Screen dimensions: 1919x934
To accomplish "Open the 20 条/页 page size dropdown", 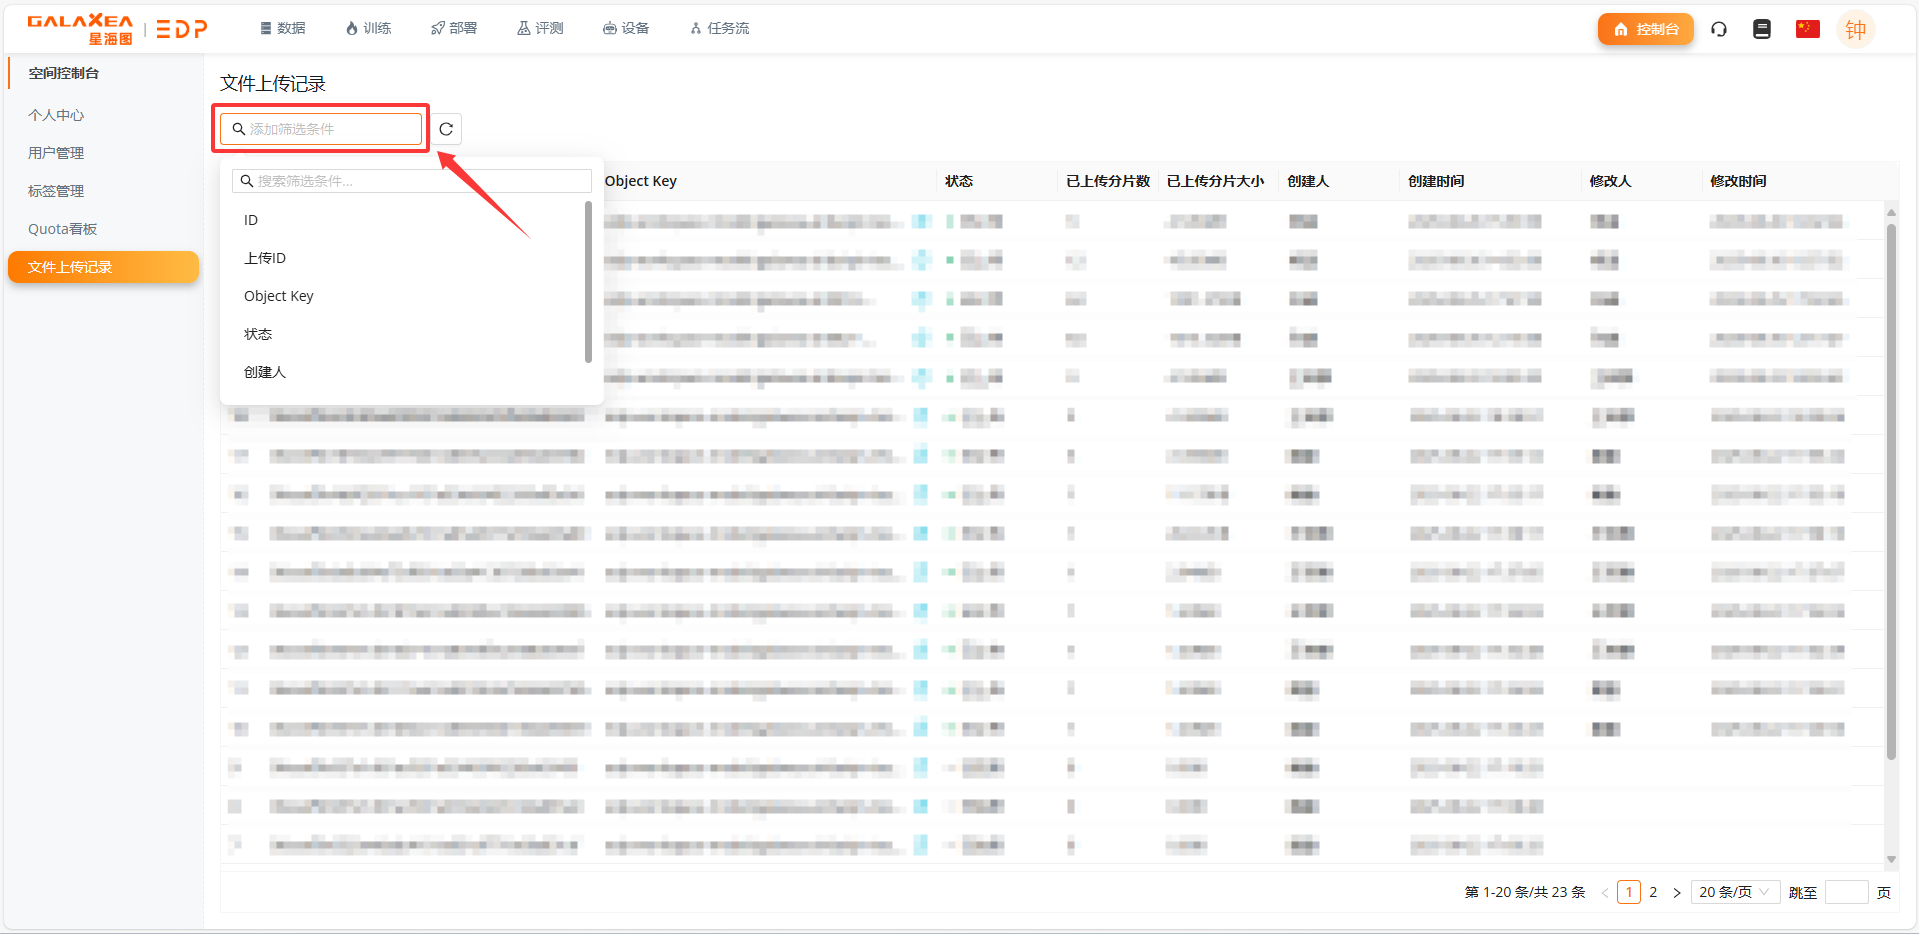I will pos(1733,892).
